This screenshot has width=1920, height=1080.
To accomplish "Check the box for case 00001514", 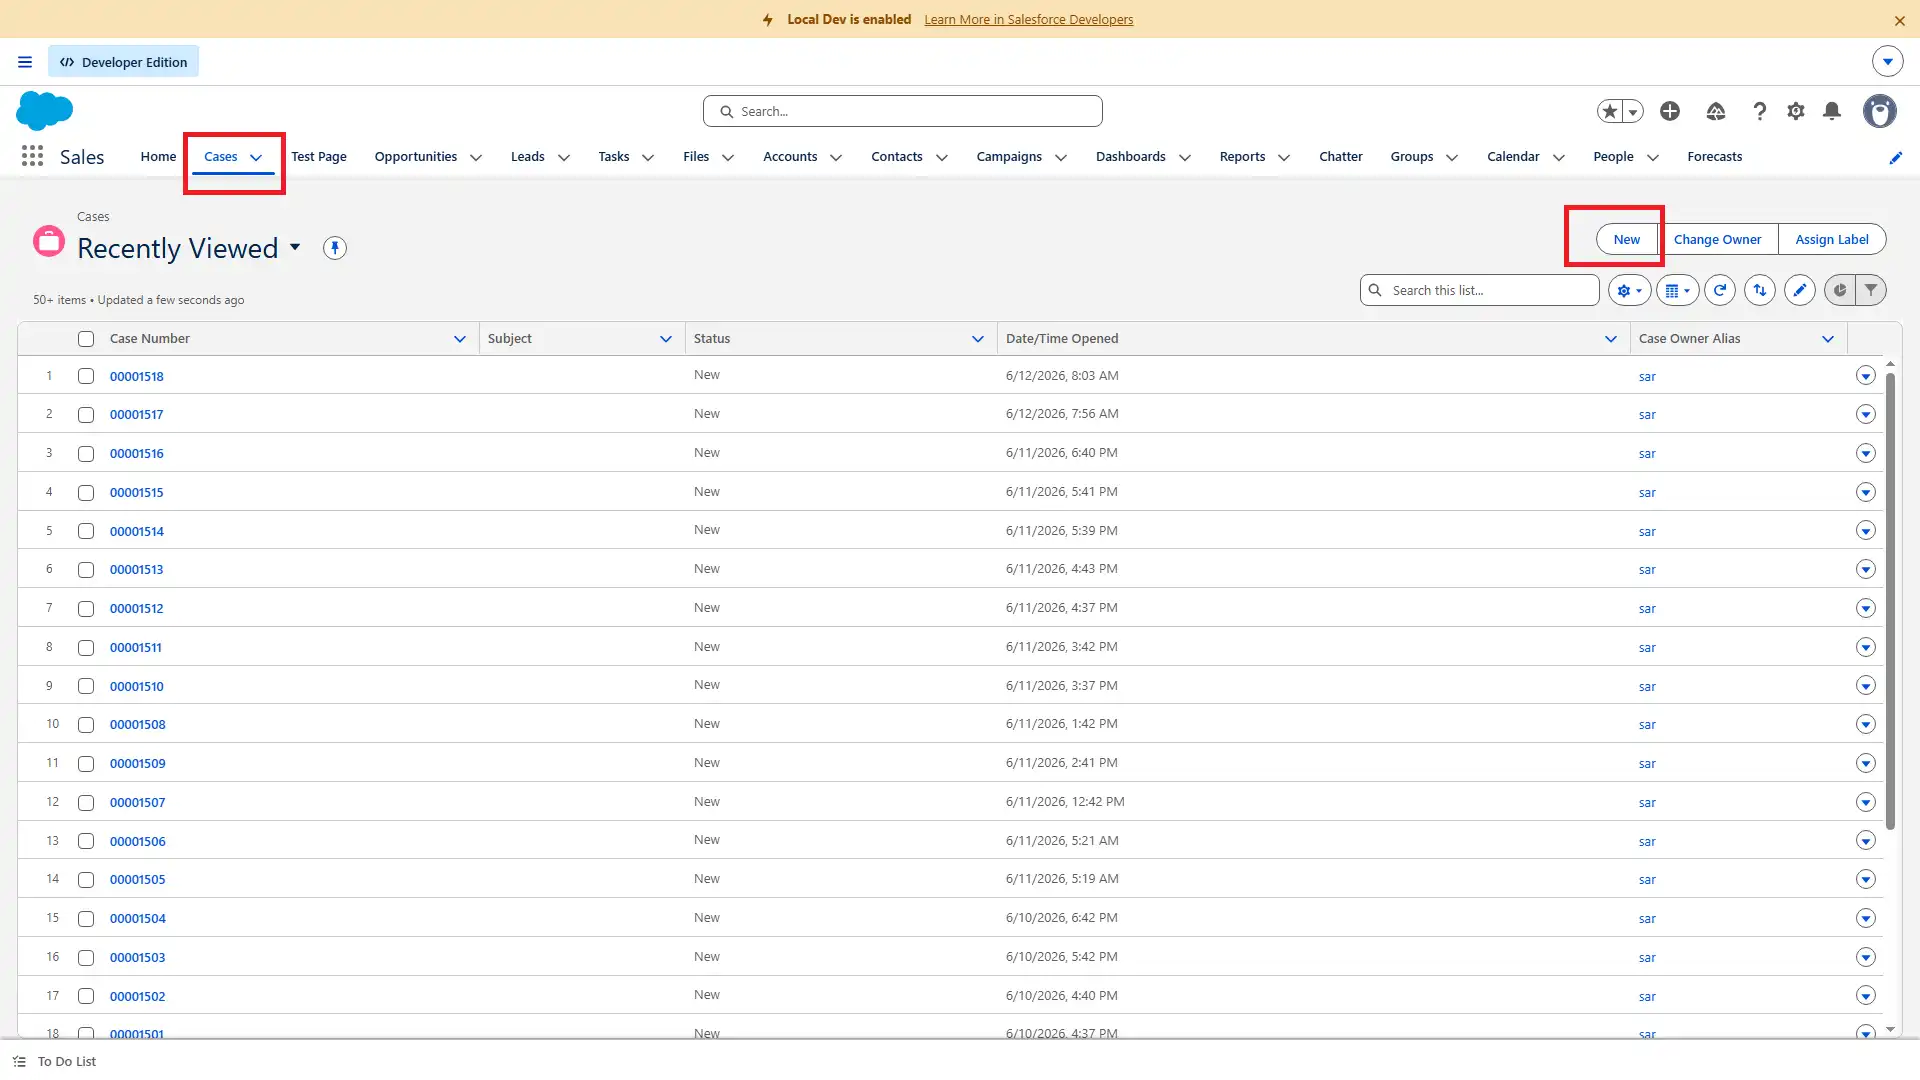I will 86,531.
